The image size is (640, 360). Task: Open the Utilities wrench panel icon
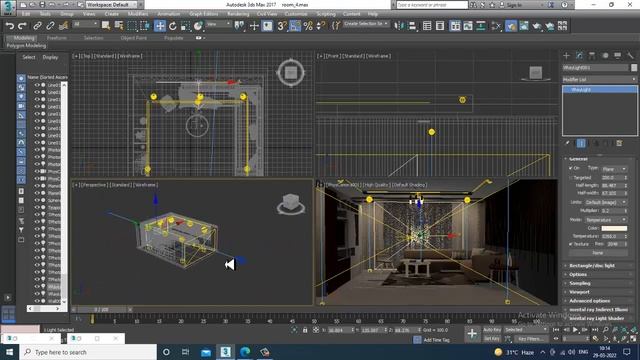(x=630, y=56)
